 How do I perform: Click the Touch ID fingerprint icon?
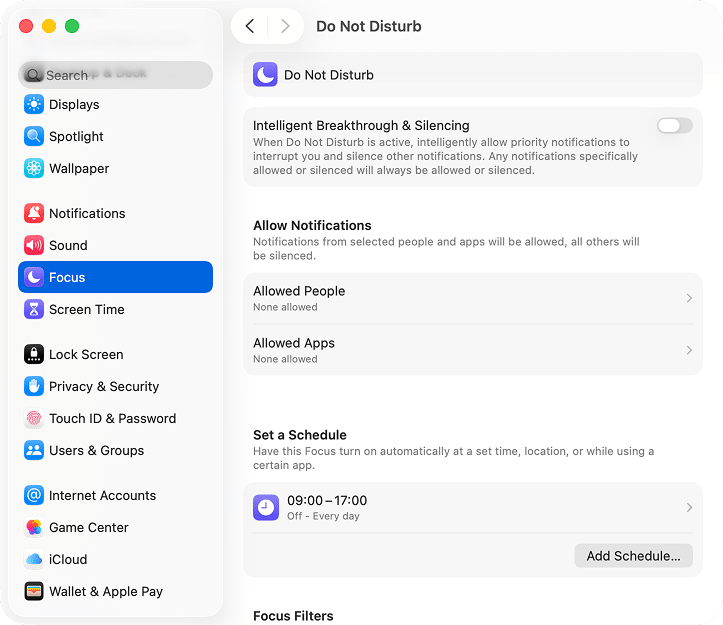(x=34, y=418)
